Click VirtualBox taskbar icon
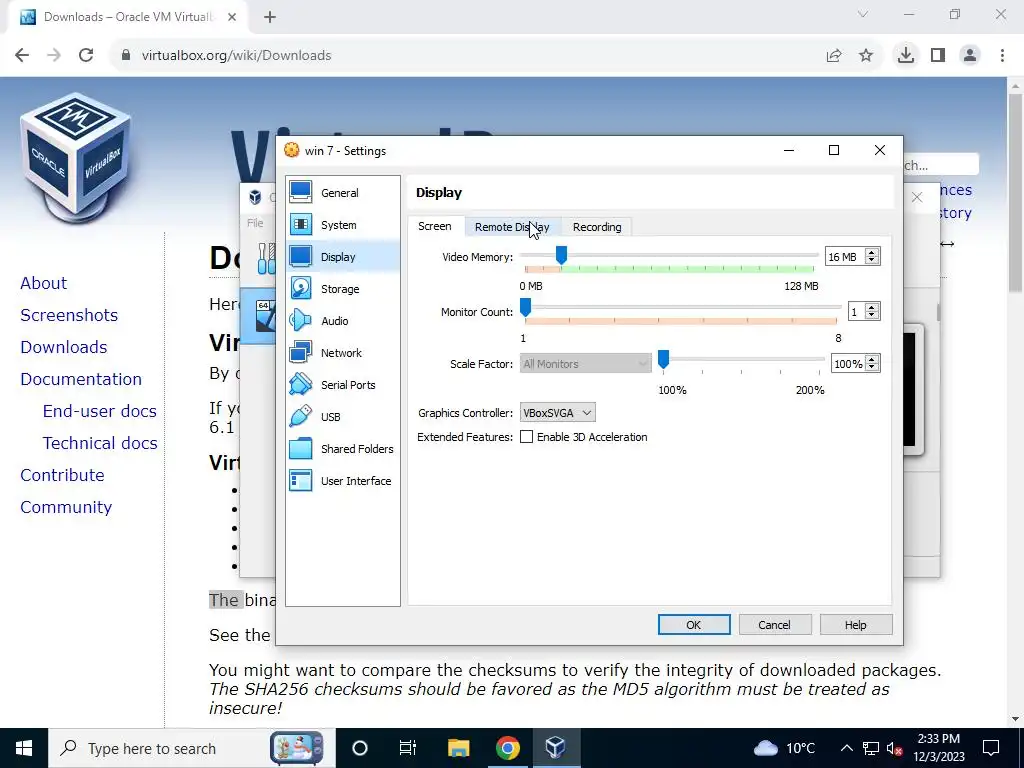1024x768 pixels. [x=555, y=748]
